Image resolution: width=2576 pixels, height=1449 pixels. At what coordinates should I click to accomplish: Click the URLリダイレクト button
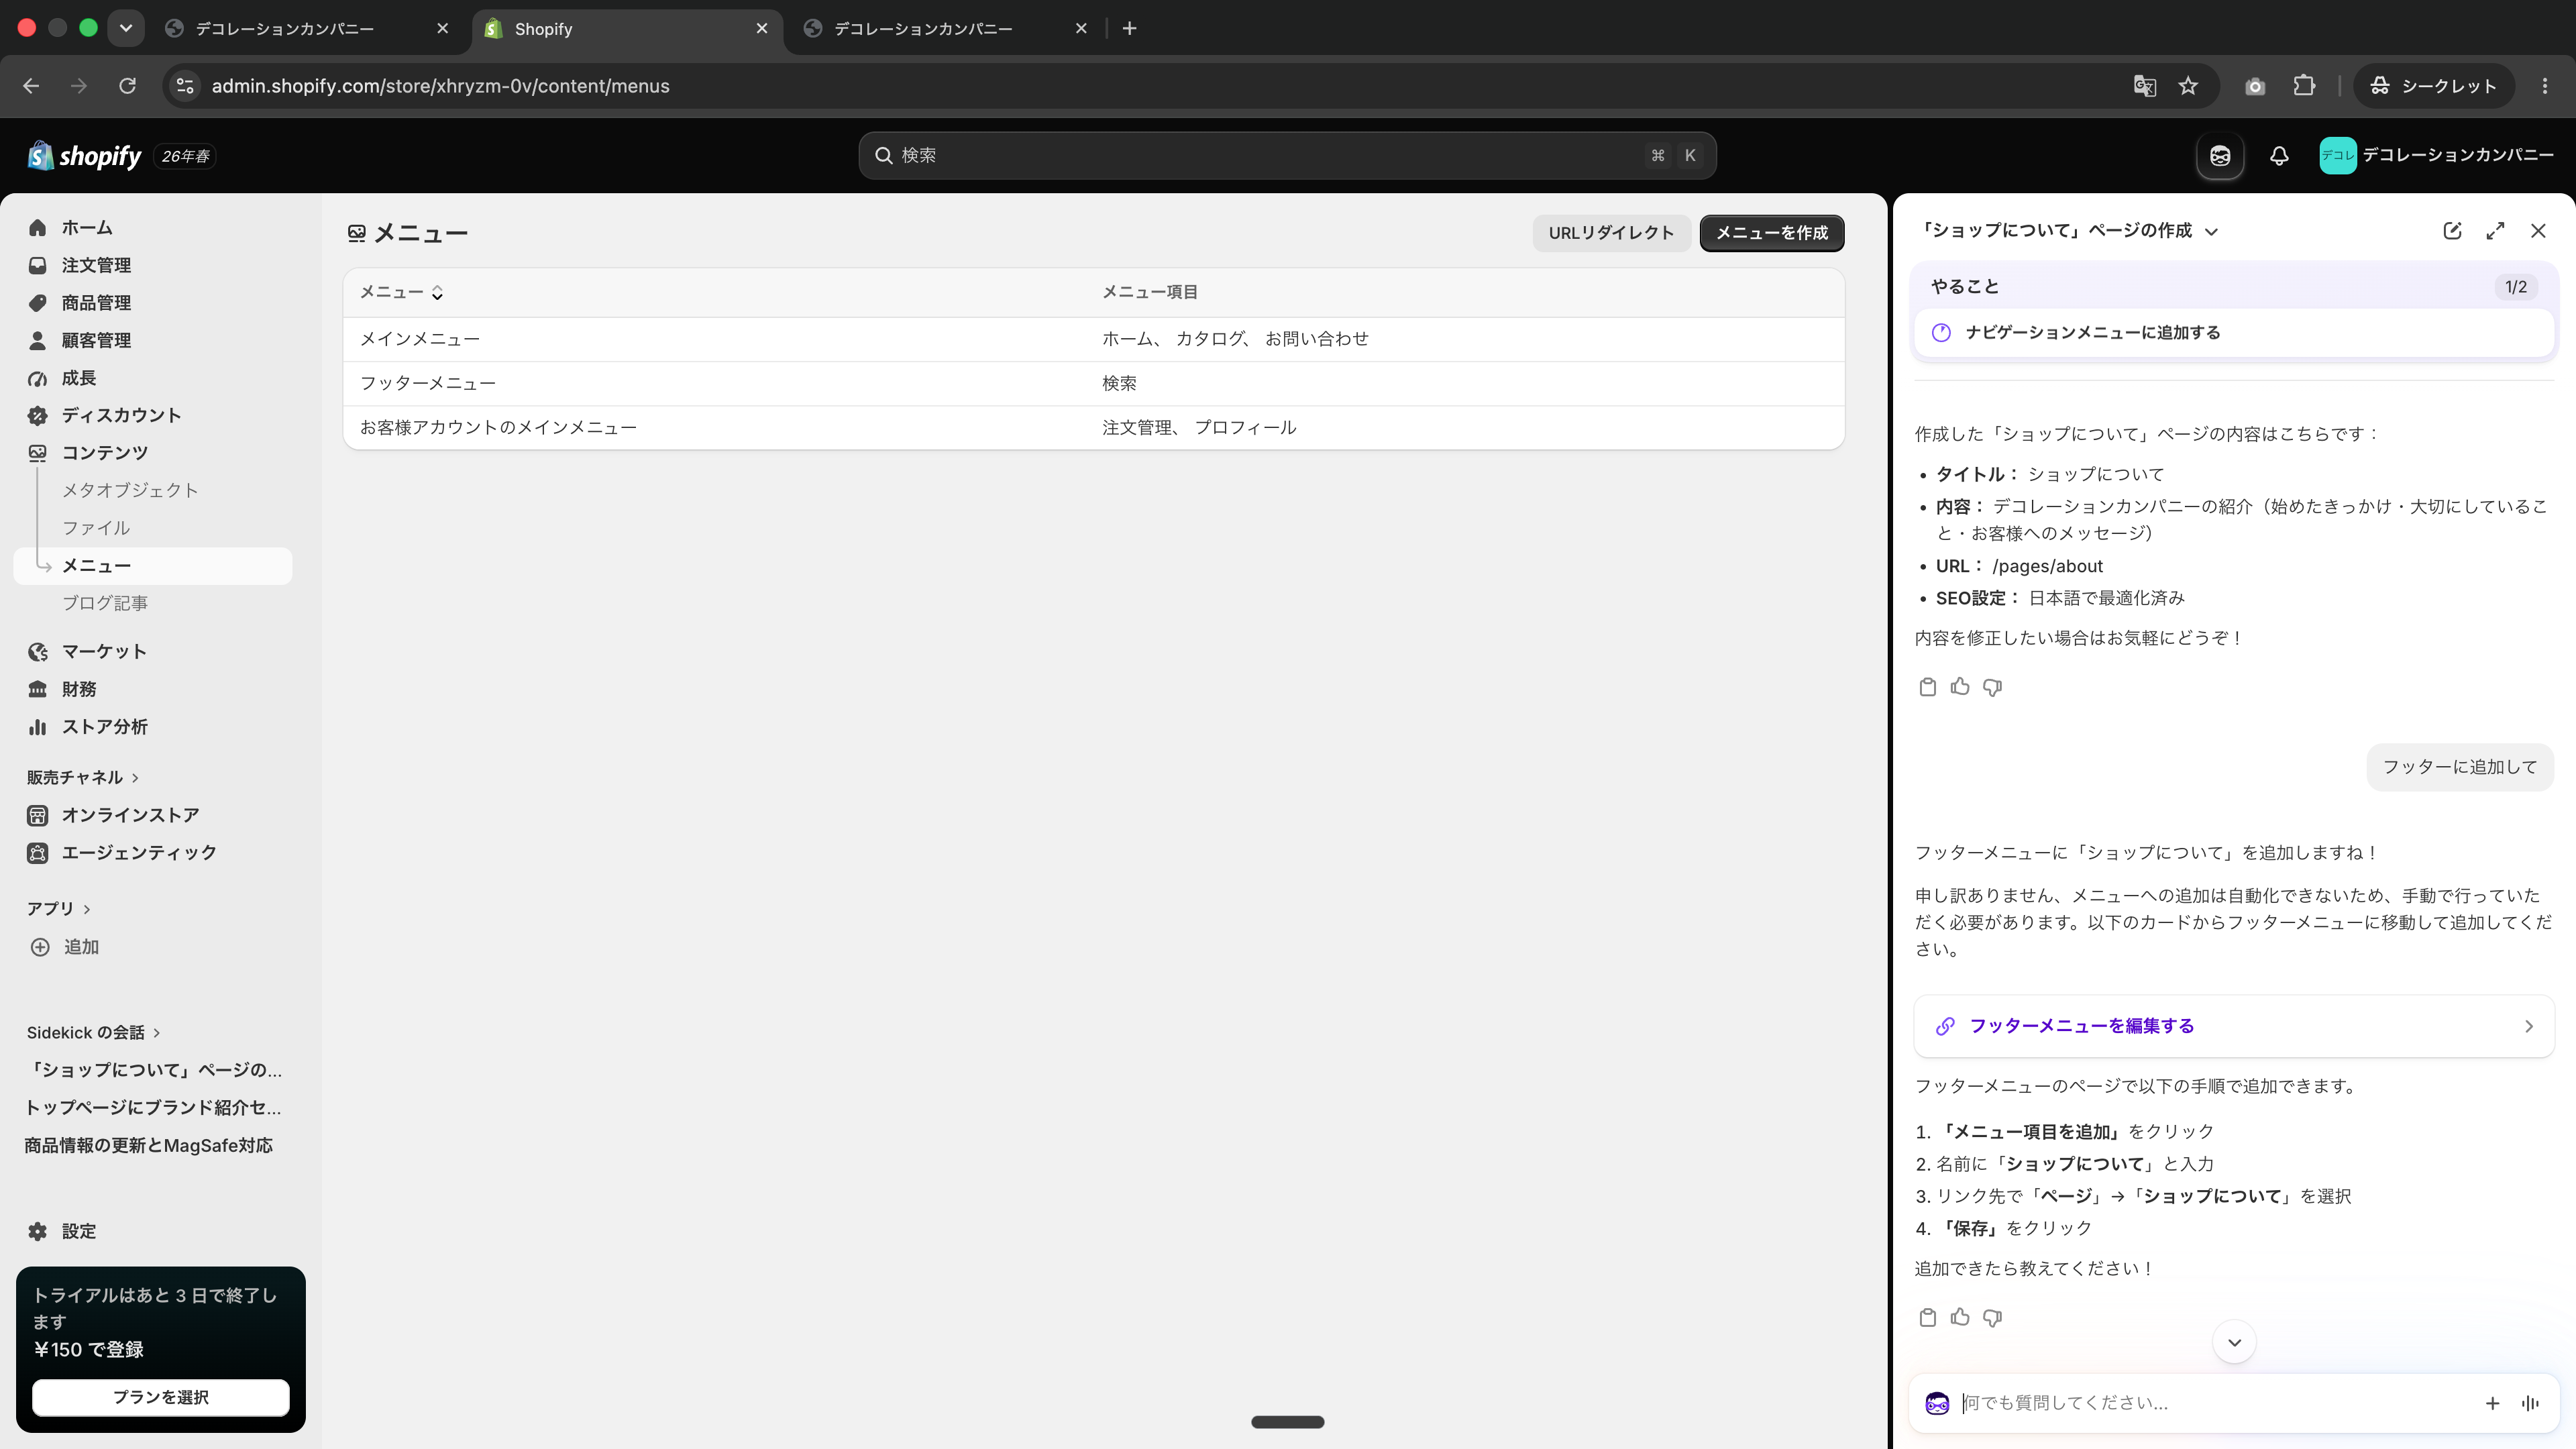coord(1611,233)
